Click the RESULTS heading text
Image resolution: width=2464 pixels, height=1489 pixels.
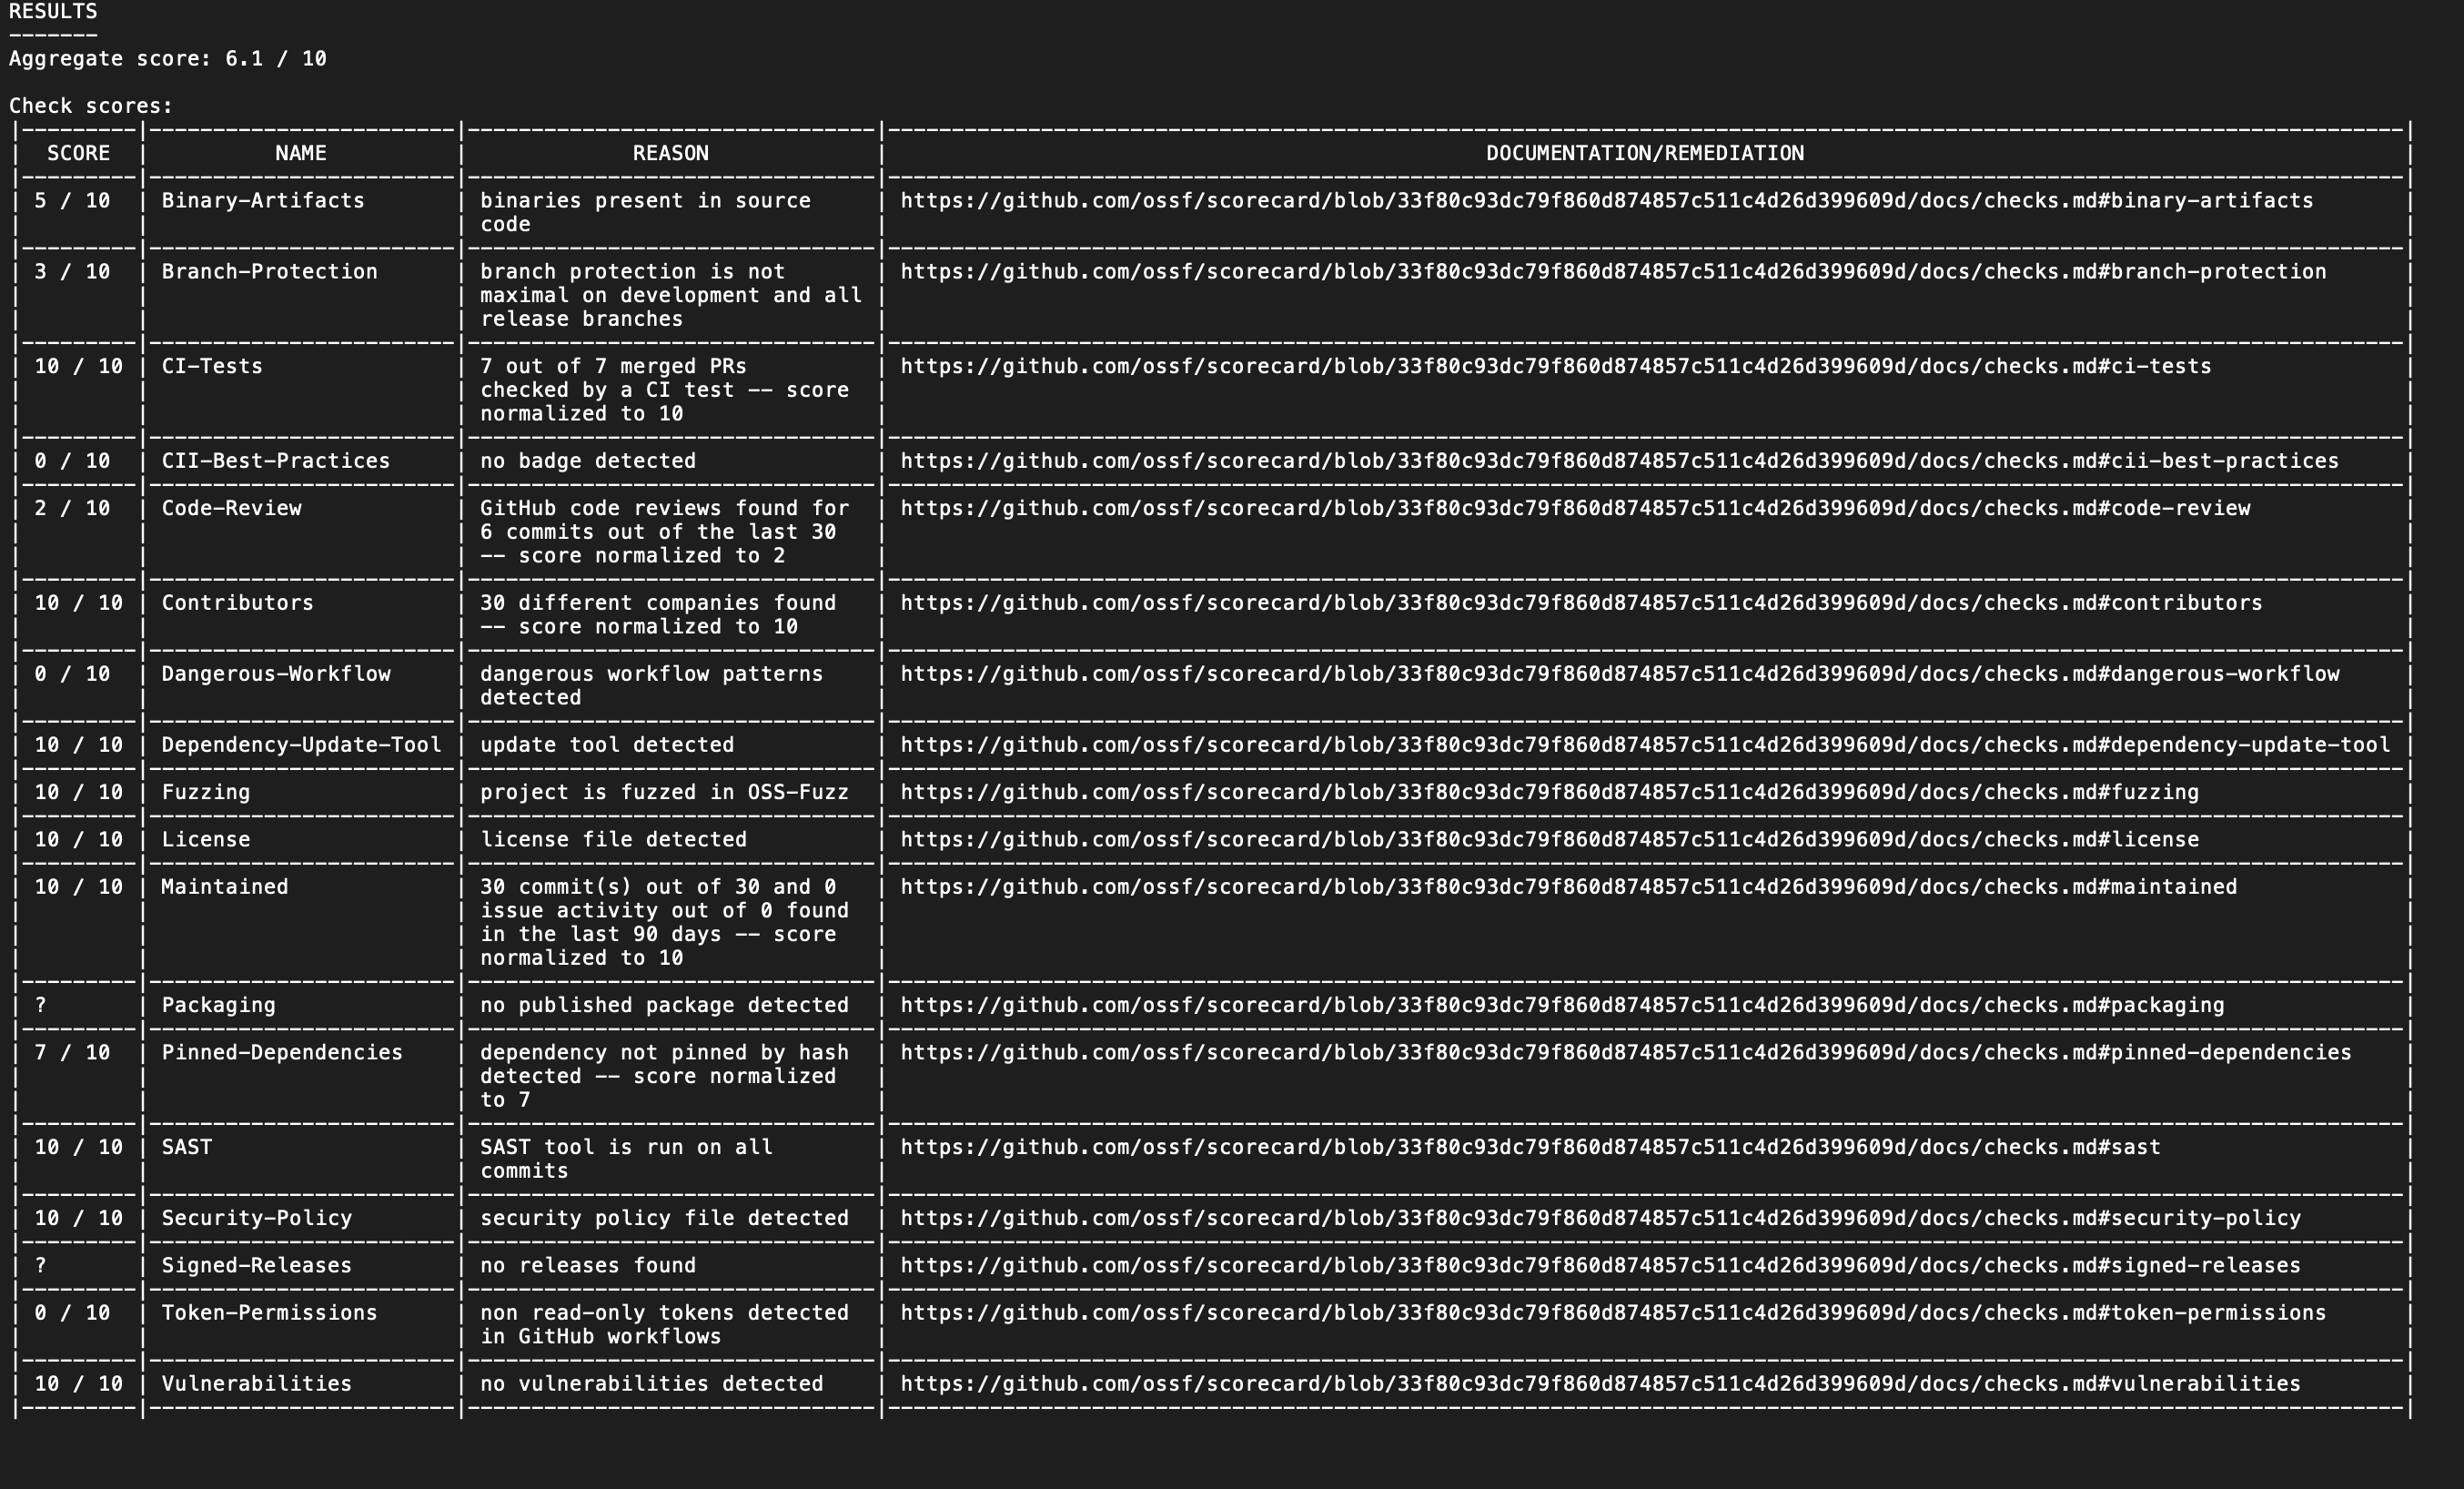tap(53, 12)
